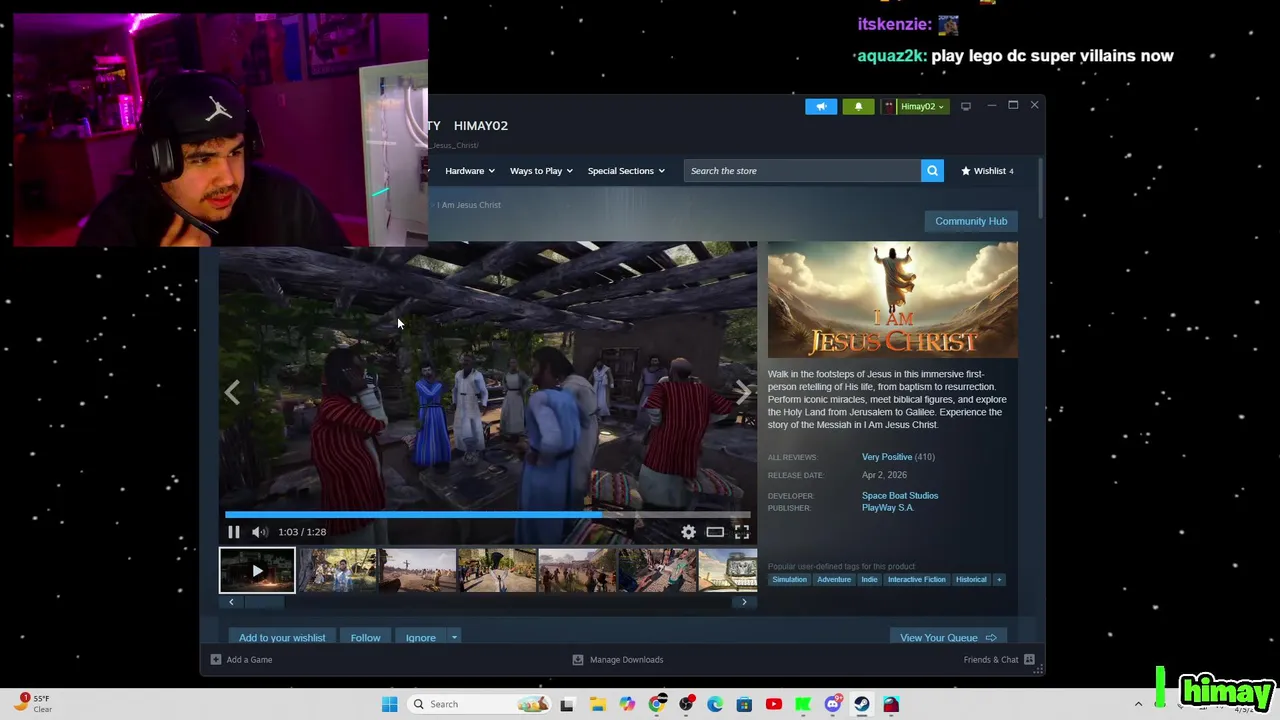The image size is (1280, 720).
Task: Switch Steam to Big Picture mode
Action: point(966,106)
